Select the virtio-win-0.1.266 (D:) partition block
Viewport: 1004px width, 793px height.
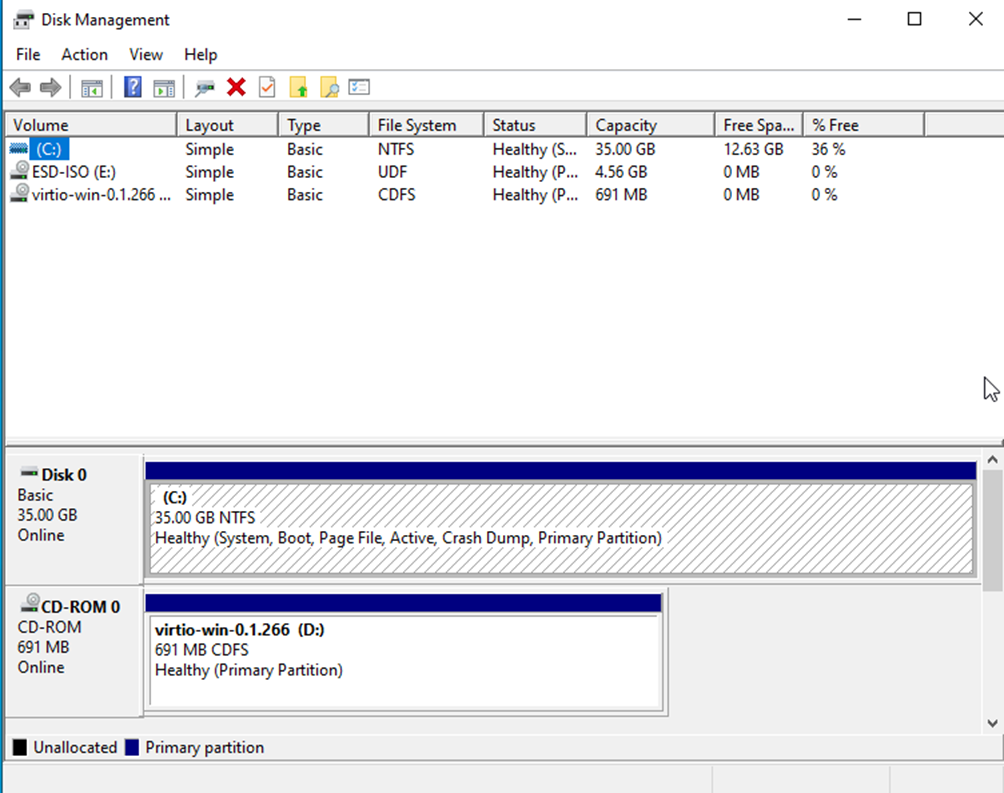click(402, 660)
